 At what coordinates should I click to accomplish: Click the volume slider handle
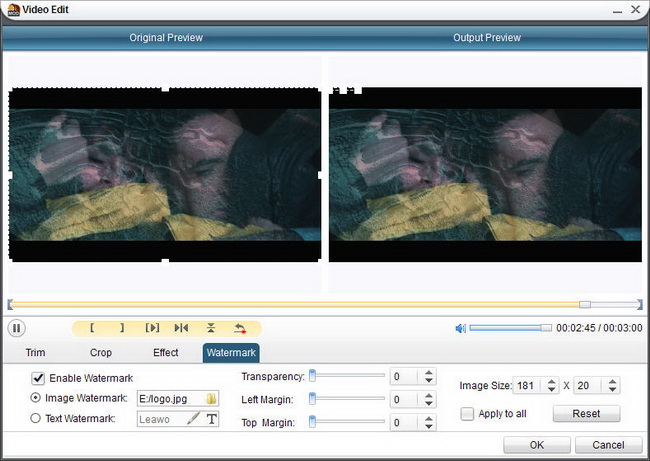pyautogui.click(x=546, y=328)
